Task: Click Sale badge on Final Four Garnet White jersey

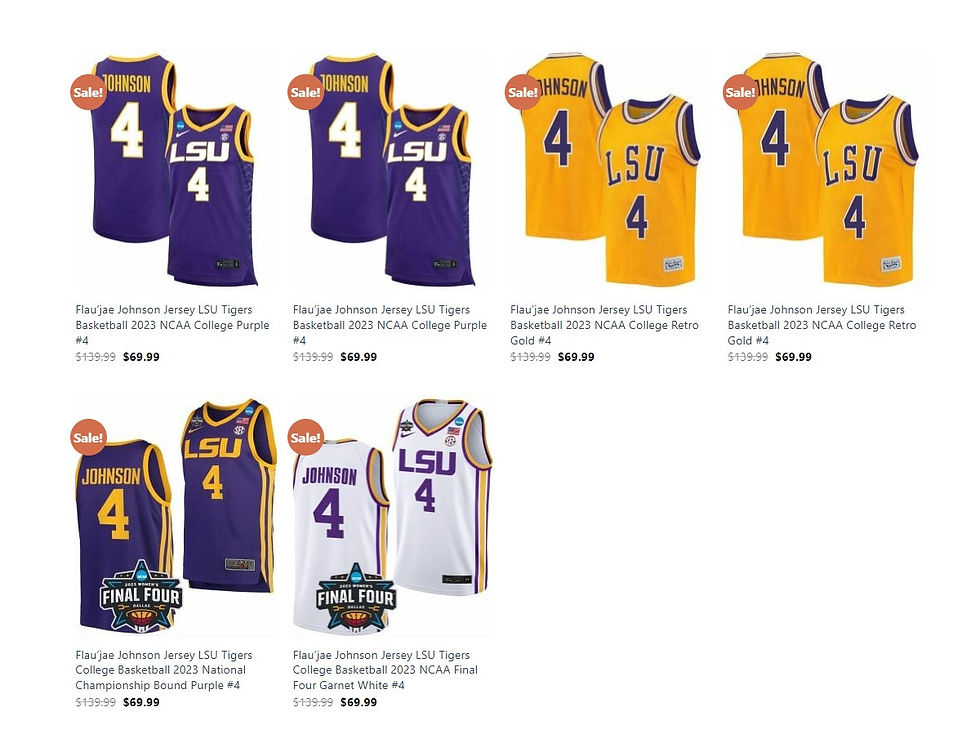Action: pyautogui.click(x=306, y=437)
